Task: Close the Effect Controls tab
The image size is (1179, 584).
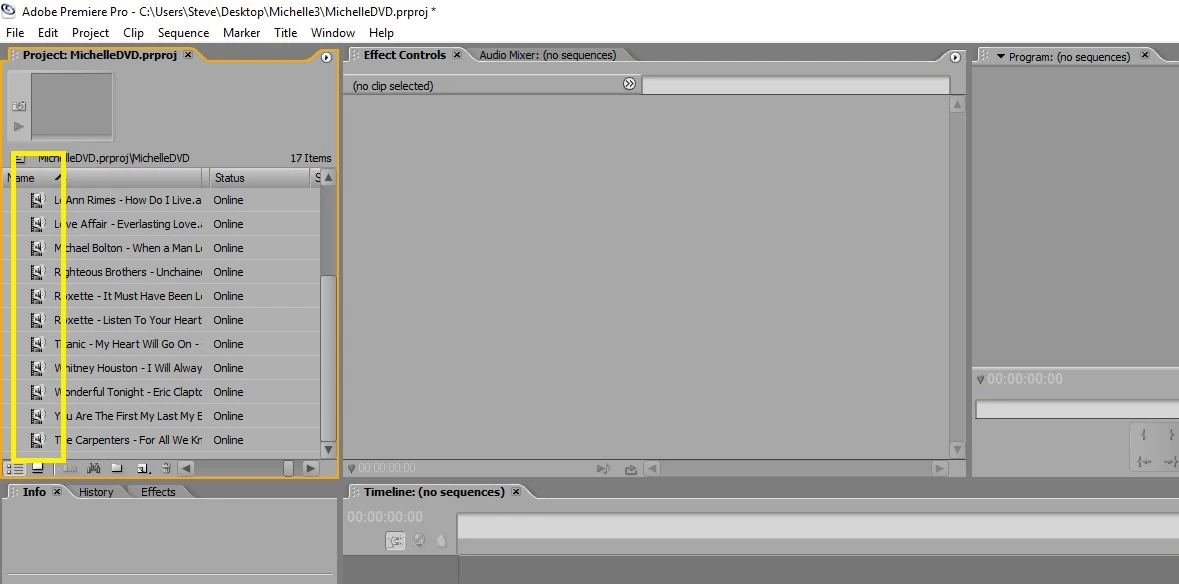Action: pyautogui.click(x=456, y=55)
